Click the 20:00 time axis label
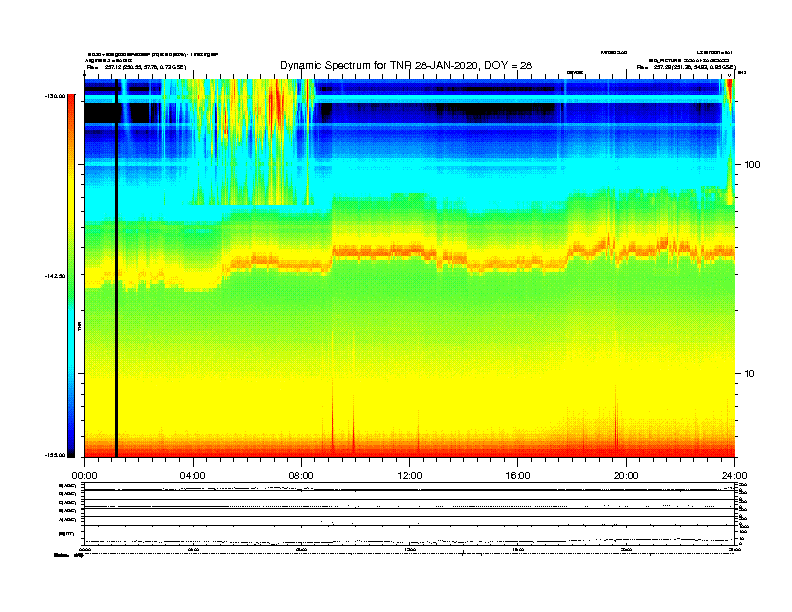This screenshot has width=792, height=612. (x=626, y=475)
